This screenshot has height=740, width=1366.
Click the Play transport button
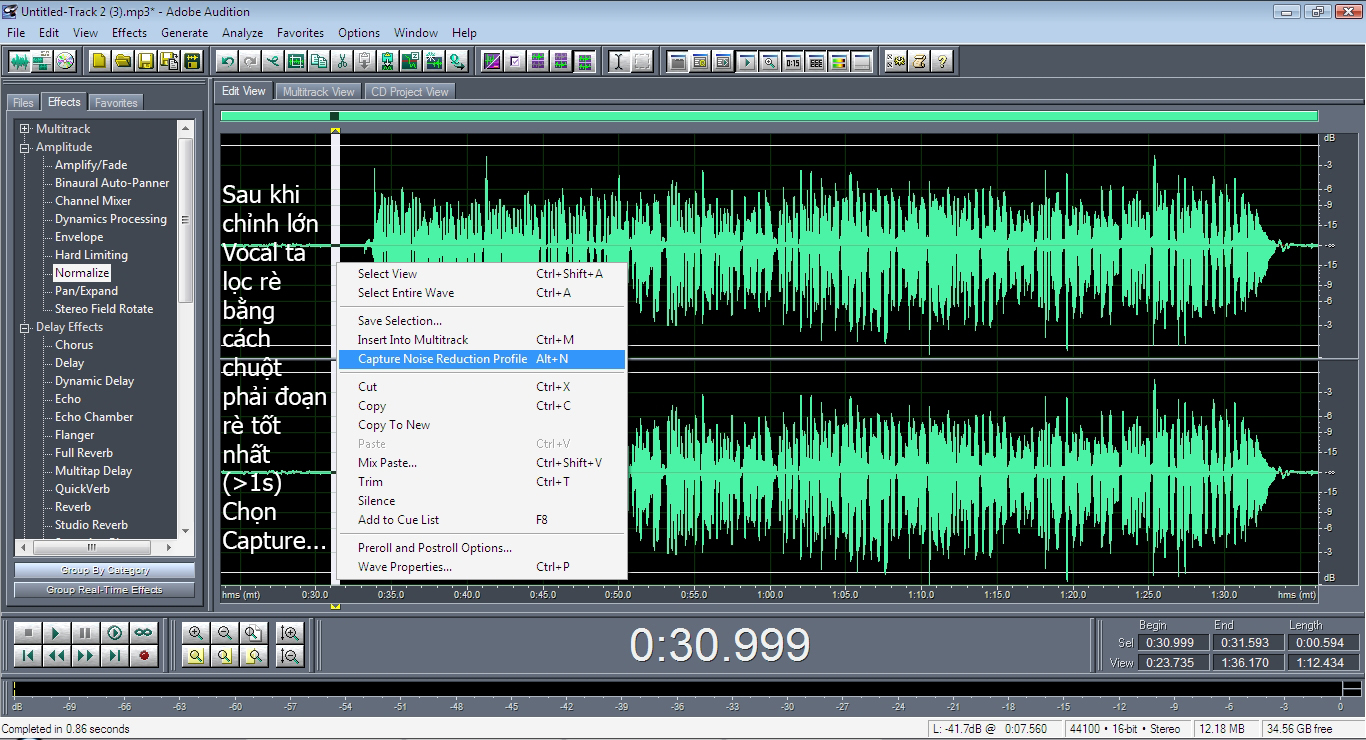tap(57, 633)
